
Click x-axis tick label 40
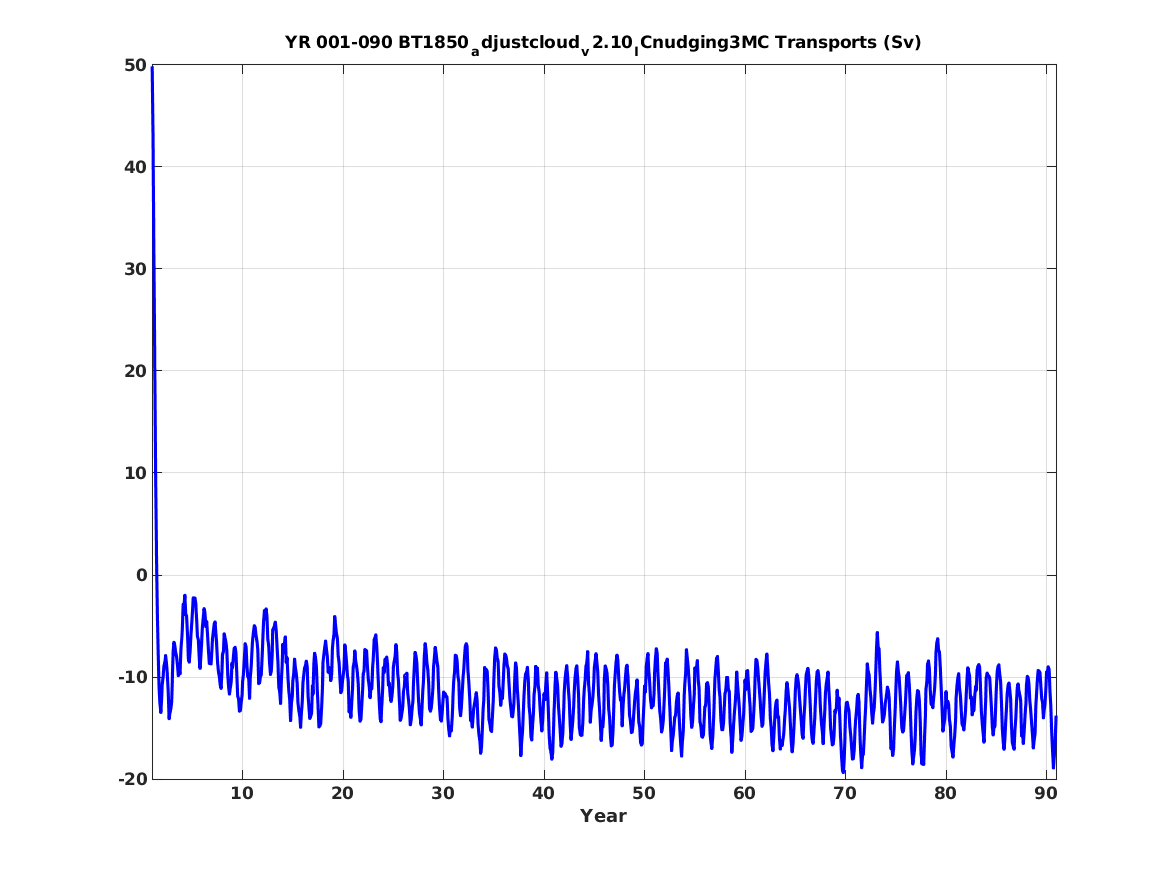pos(543,794)
